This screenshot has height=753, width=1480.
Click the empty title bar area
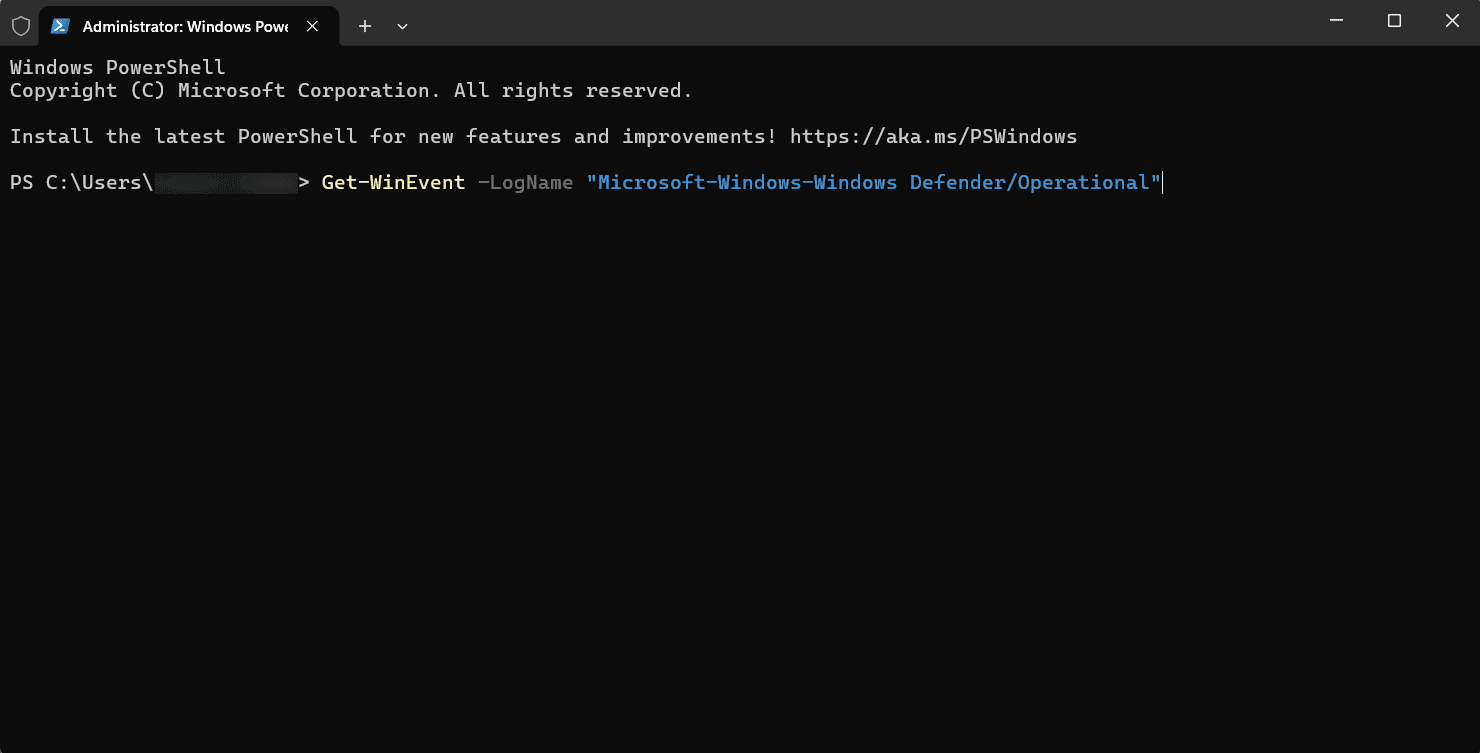850,24
